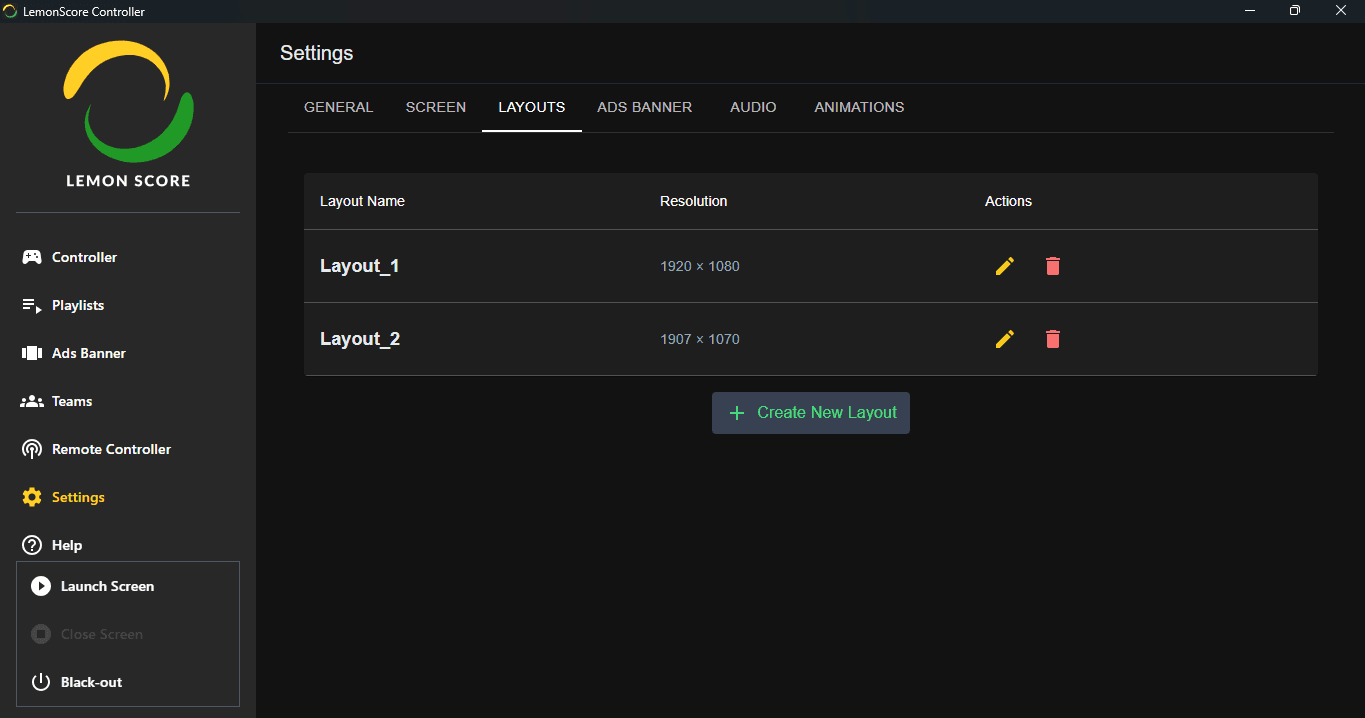Open the Ads Banner settings tab
Viewport: 1365px width, 718px height.
point(644,107)
